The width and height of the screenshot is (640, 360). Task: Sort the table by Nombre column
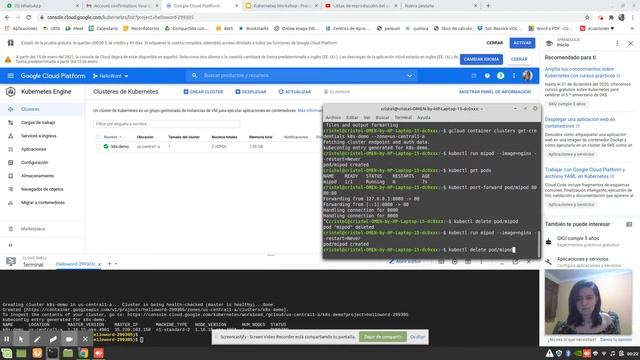pos(110,137)
